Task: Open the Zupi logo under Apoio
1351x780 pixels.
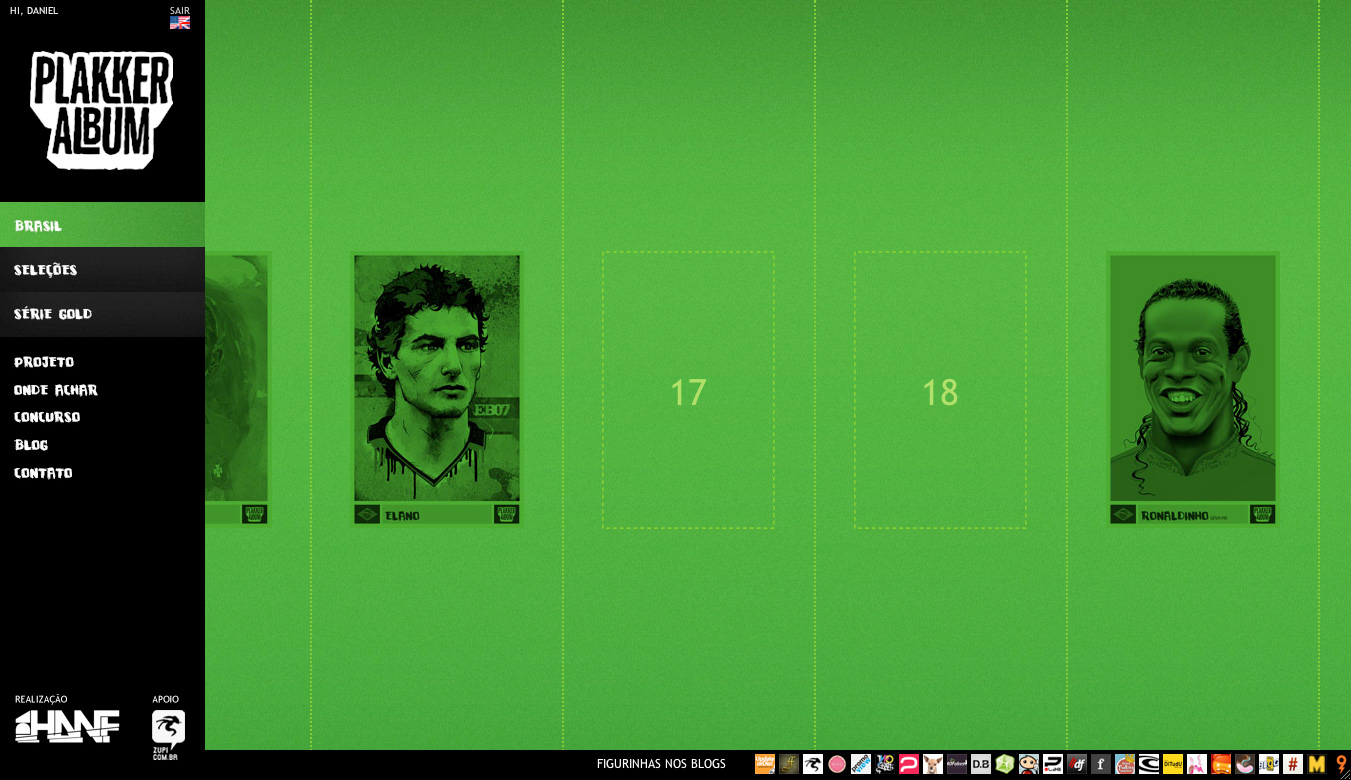Action: click(168, 735)
